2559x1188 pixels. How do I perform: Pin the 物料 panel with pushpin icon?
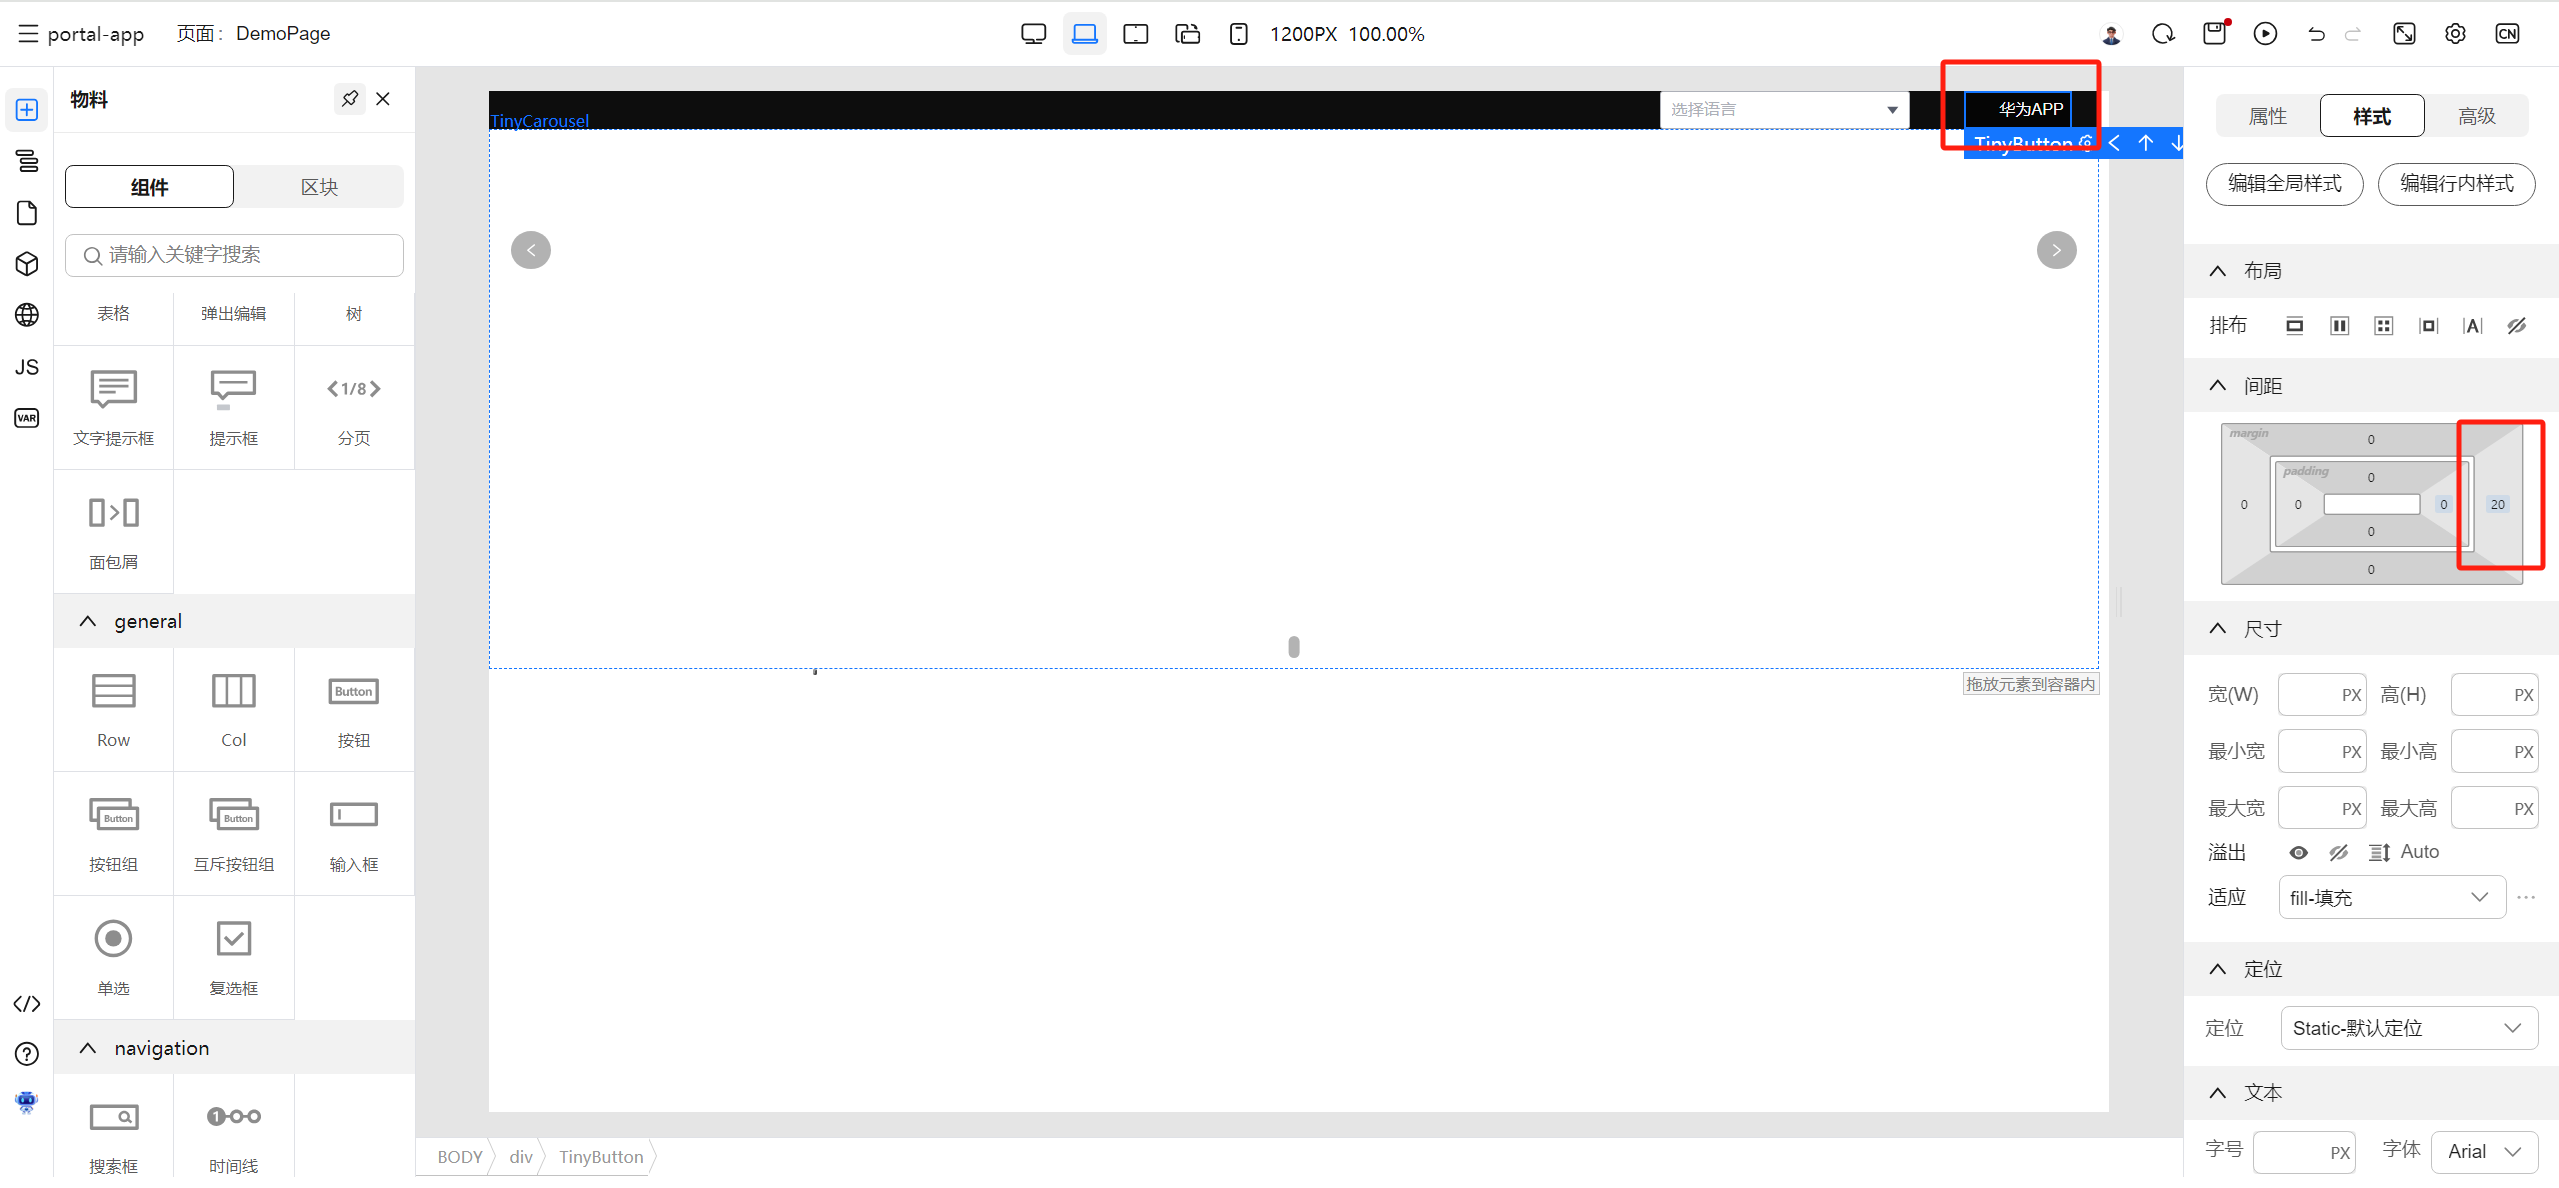(x=349, y=99)
